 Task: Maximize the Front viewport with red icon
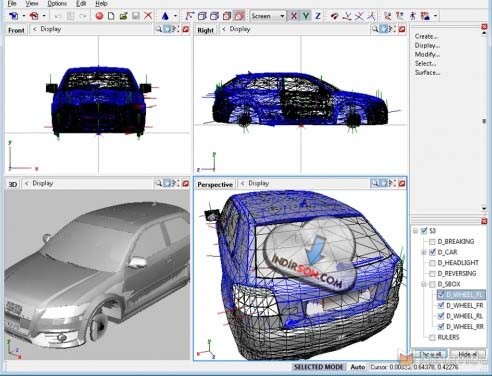pos(186,29)
